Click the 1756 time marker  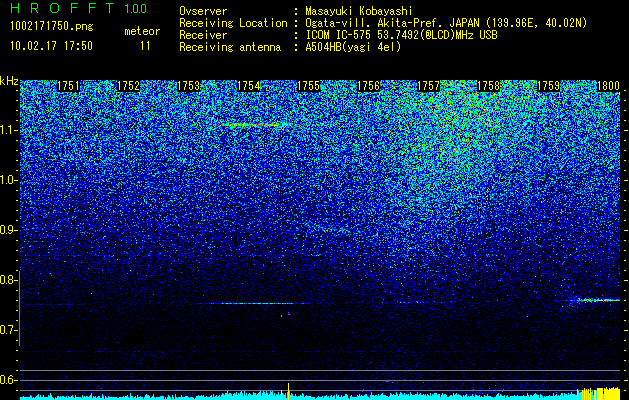point(369,86)
